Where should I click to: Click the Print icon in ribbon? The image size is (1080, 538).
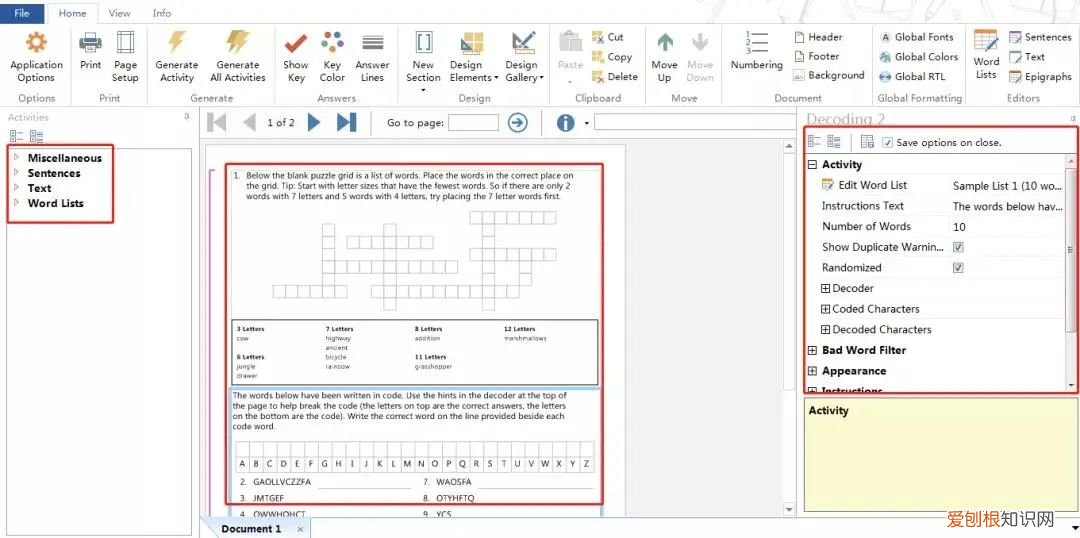[x=90, y=44]
